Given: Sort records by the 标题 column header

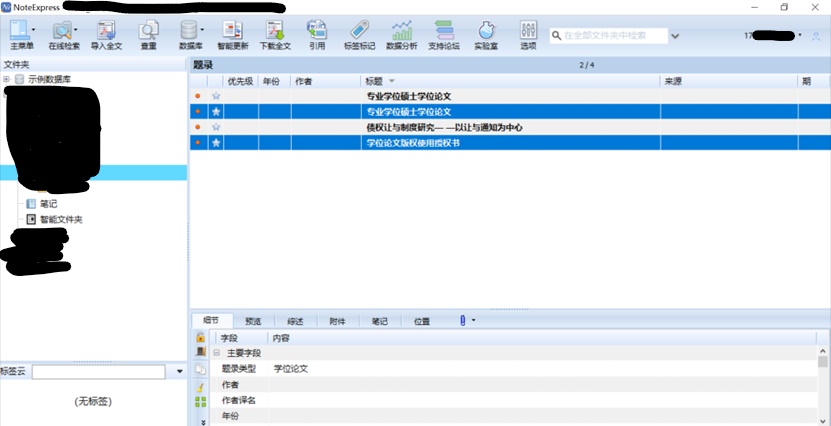Looking at the screenshot, I should [x=380, y=81].
